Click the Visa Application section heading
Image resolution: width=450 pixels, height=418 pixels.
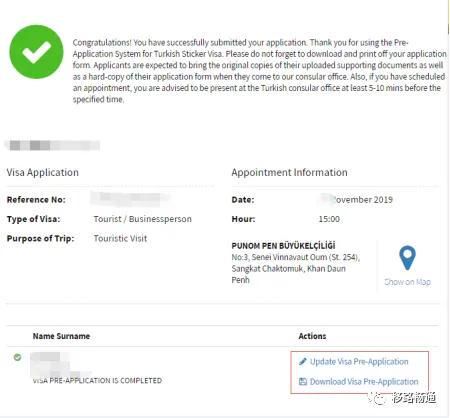43,172
